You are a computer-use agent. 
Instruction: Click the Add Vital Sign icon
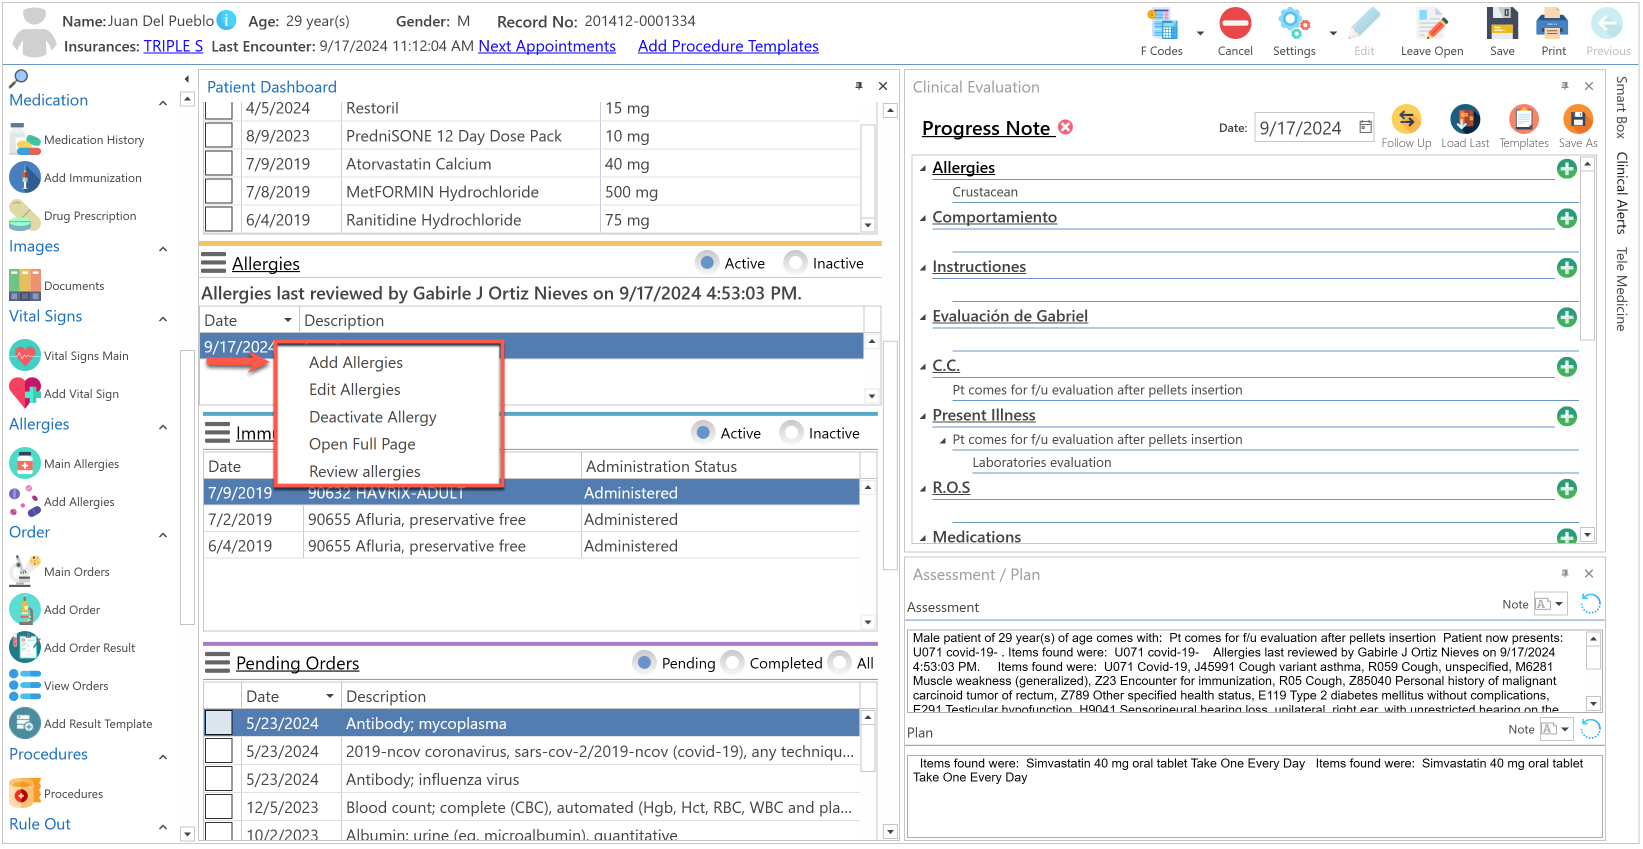coord(25,393)
